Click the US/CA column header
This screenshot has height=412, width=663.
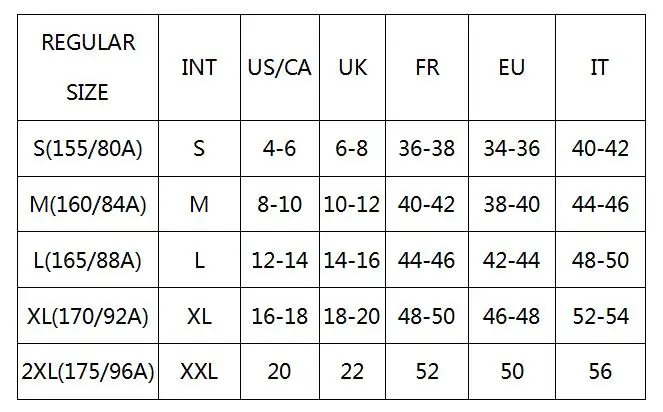point(280,68)
